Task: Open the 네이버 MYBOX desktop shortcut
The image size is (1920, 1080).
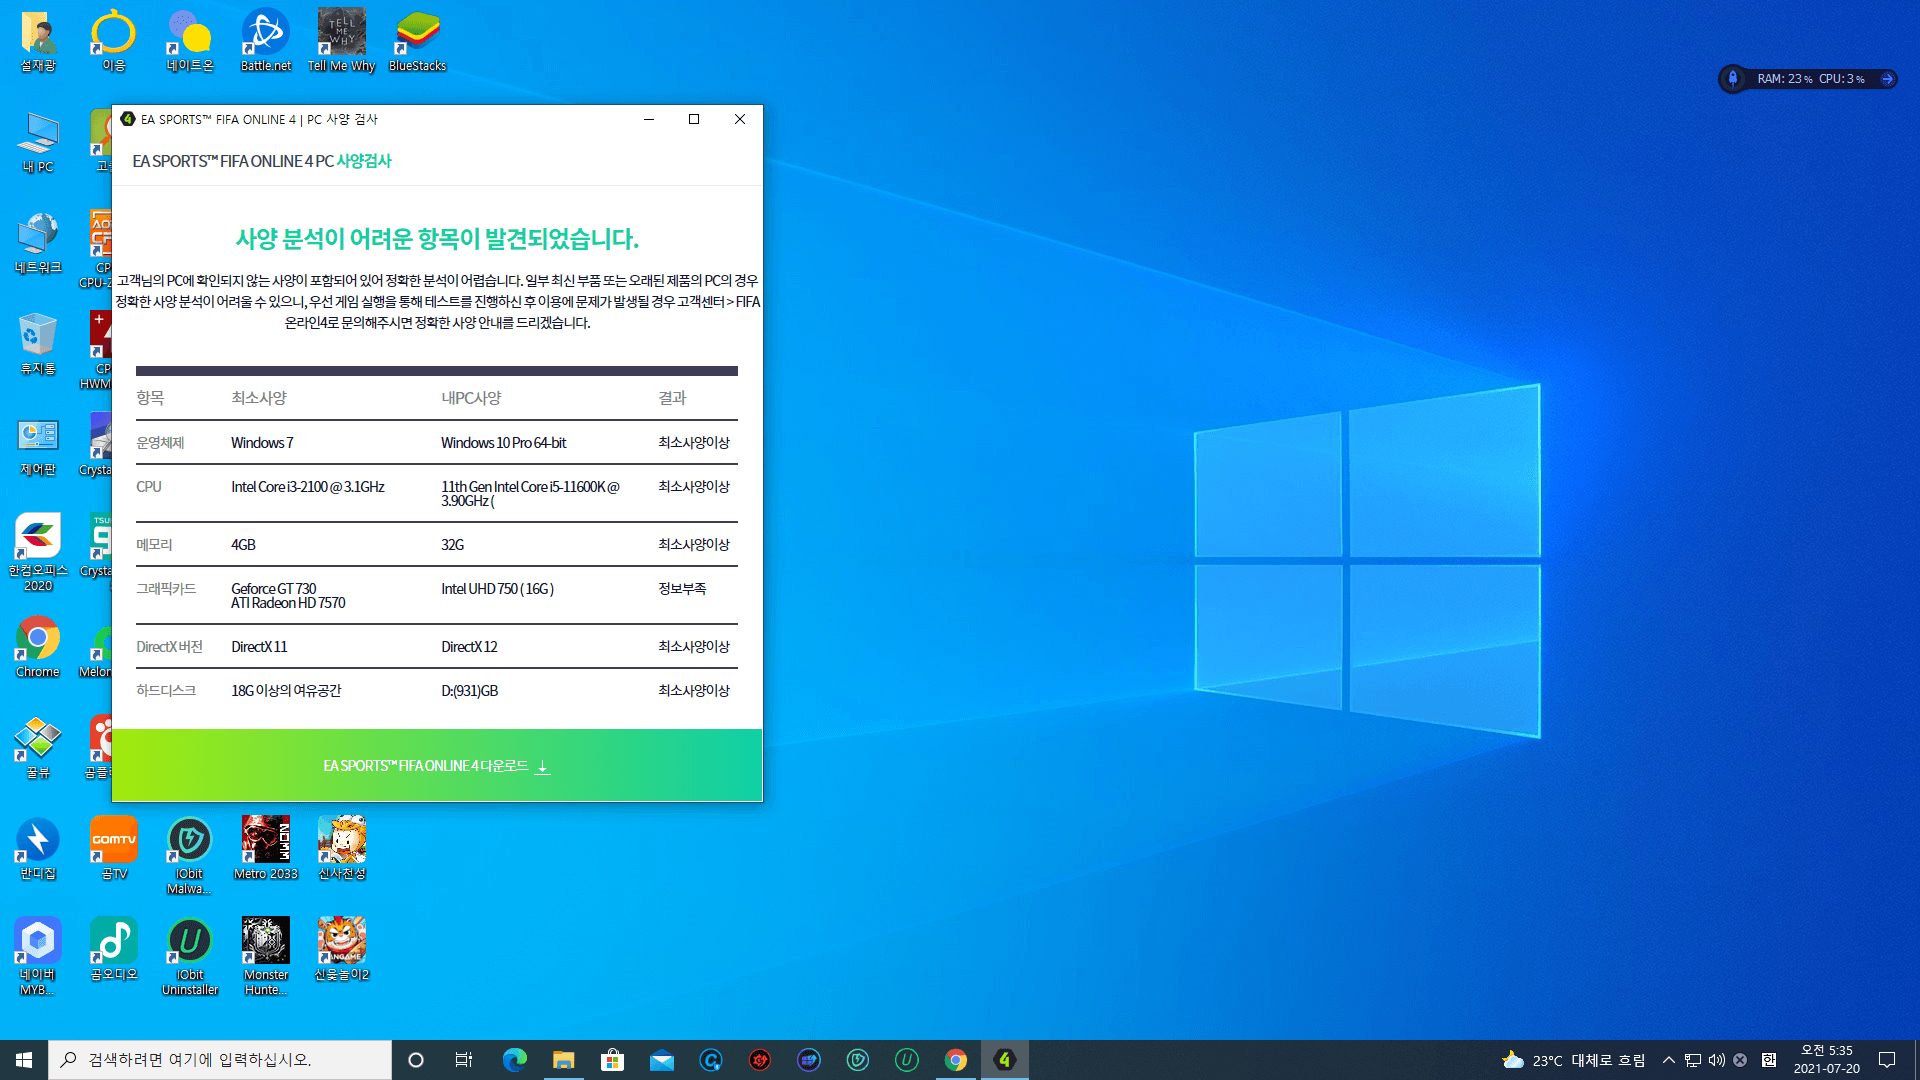Action: point(38,957)
